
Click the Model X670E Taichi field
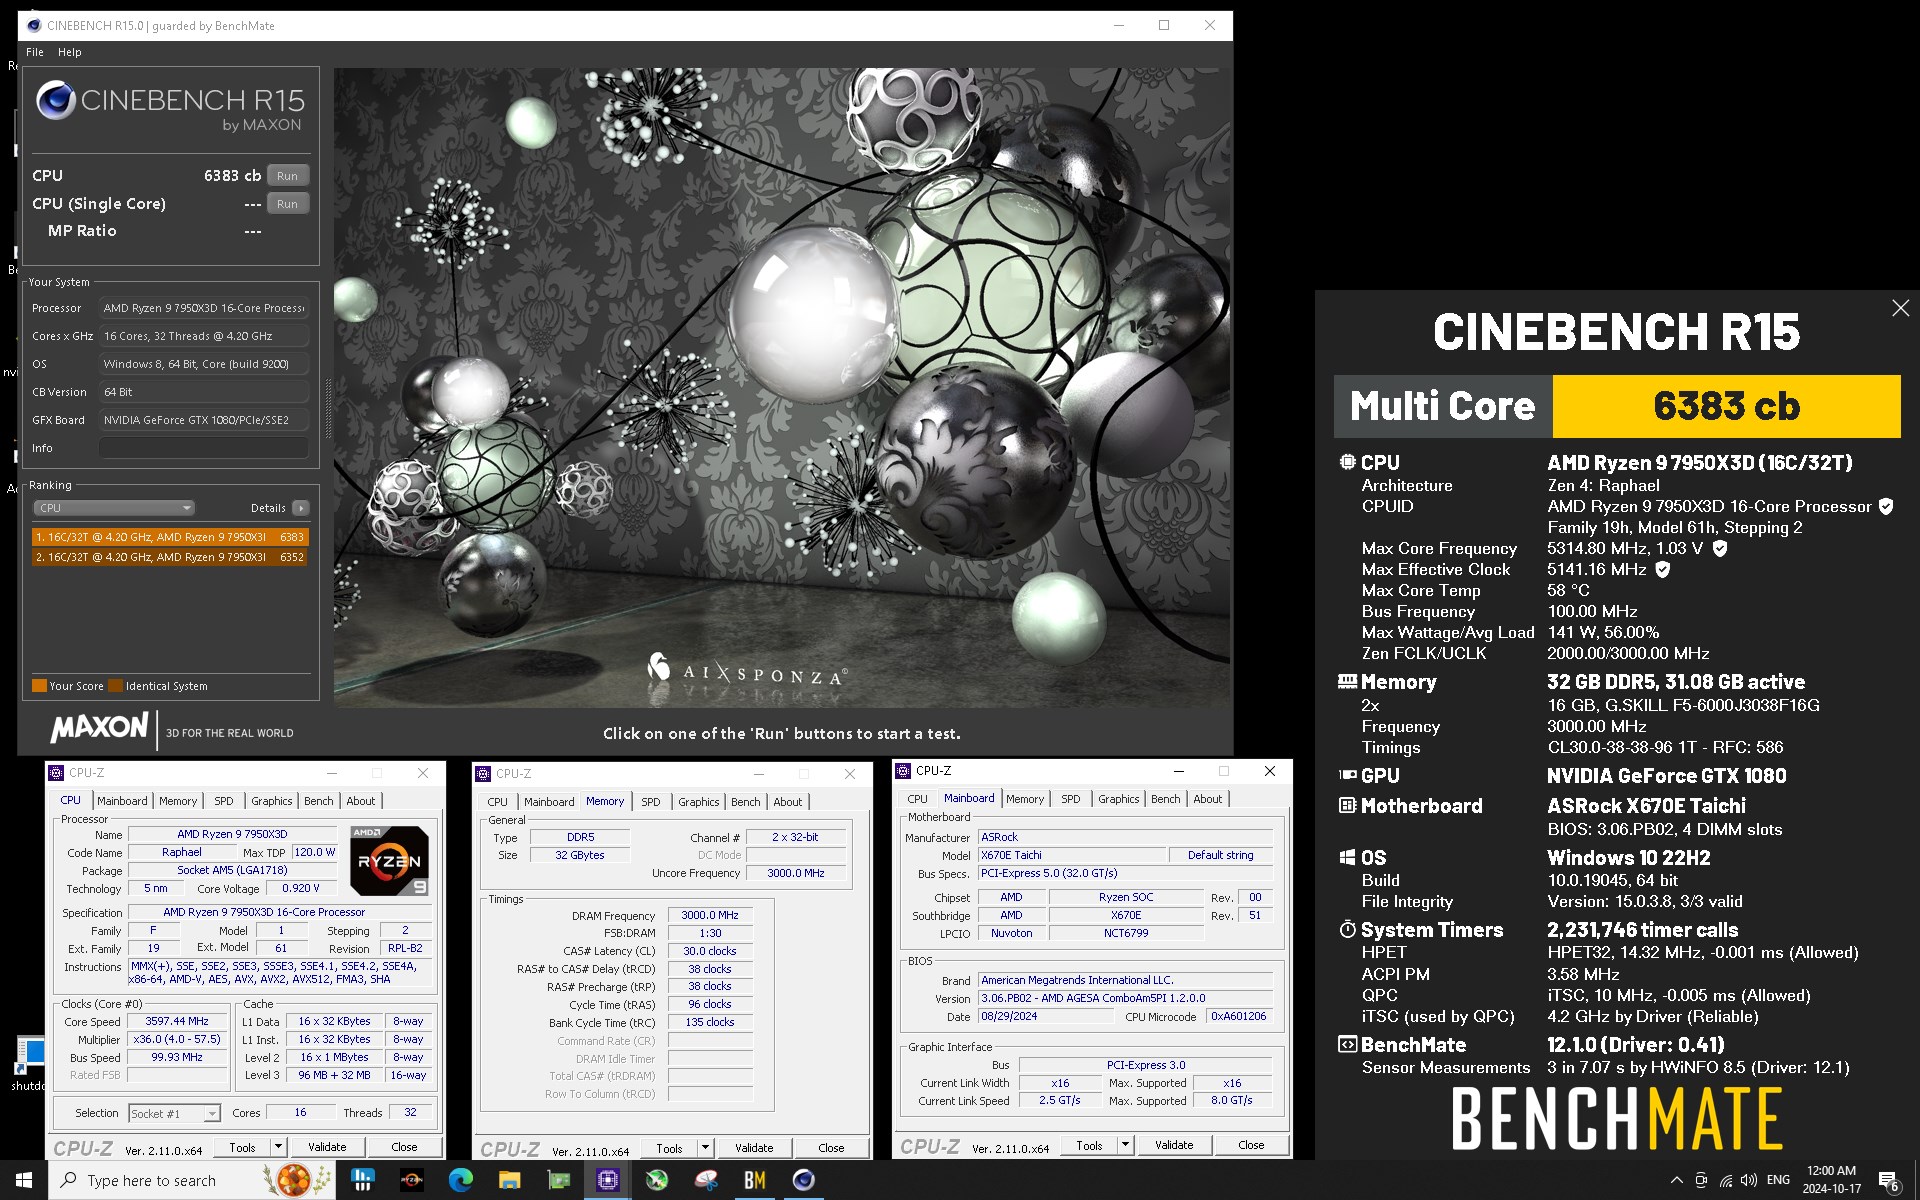(x=1072, y=855)
